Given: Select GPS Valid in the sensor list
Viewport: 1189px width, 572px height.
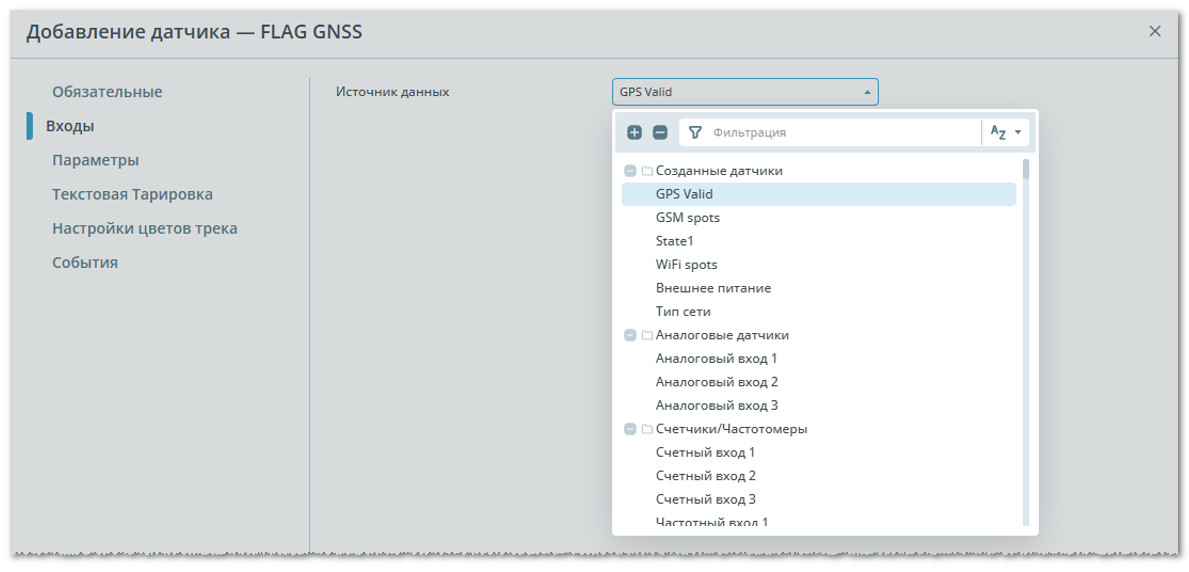Looking at the screenshot, I should (818, 194).
